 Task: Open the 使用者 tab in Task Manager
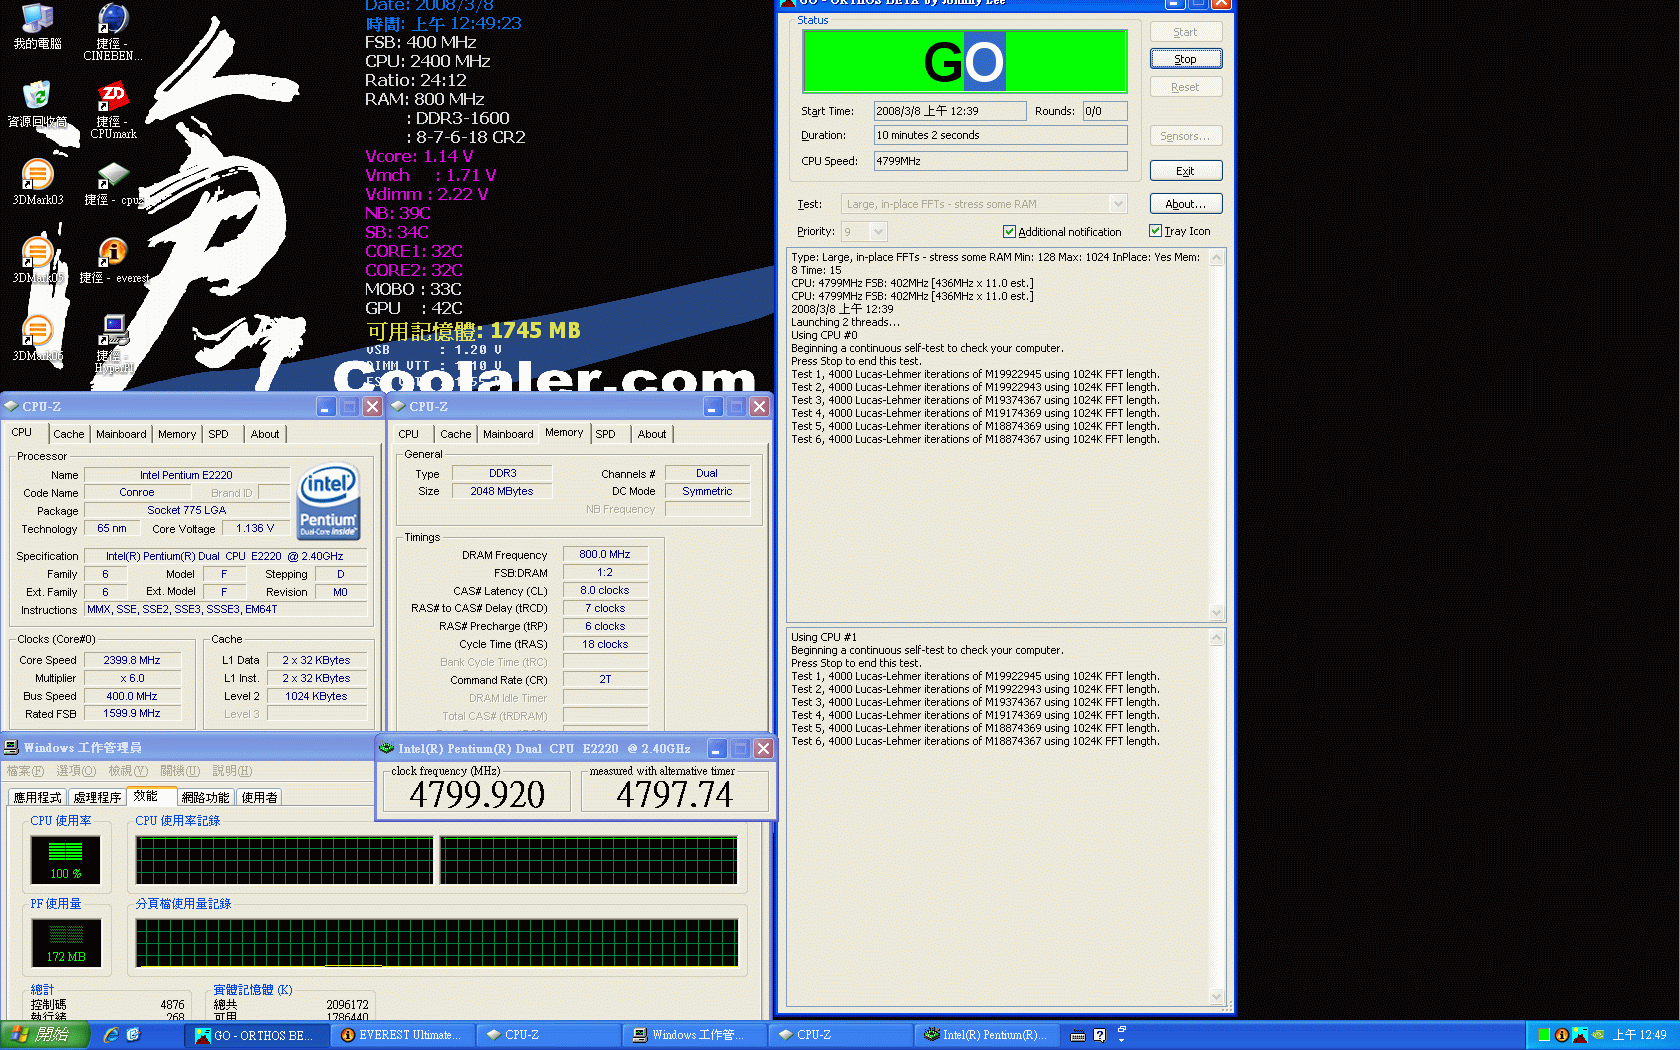259,797
